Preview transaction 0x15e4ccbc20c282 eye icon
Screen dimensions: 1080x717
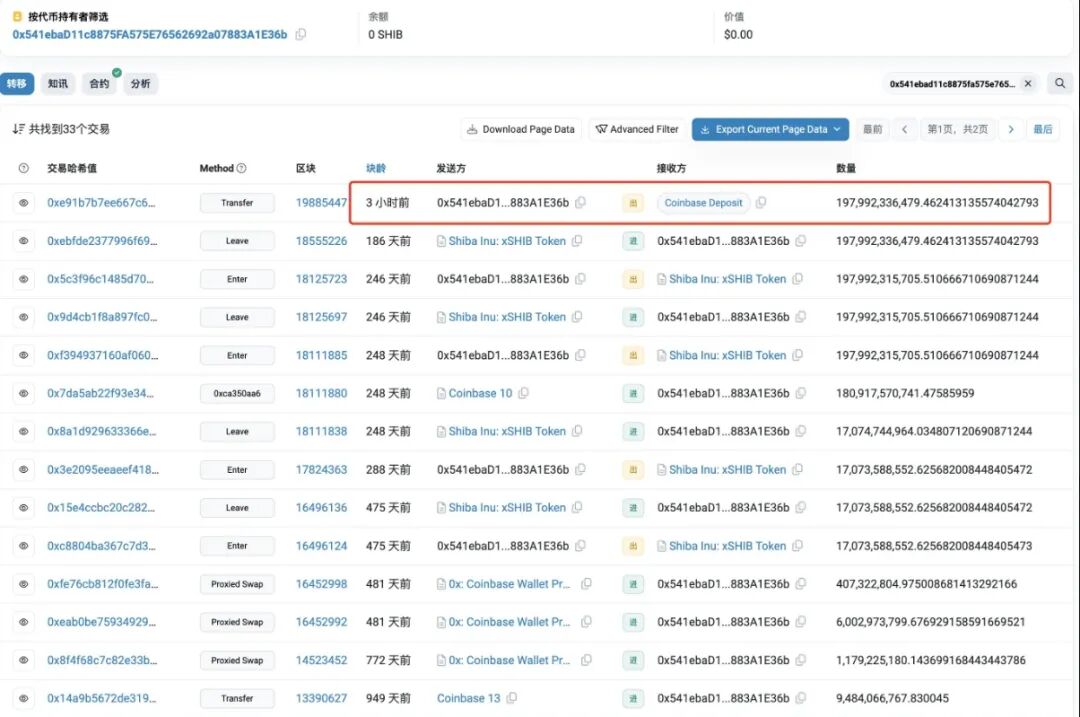tap(23, 508)
